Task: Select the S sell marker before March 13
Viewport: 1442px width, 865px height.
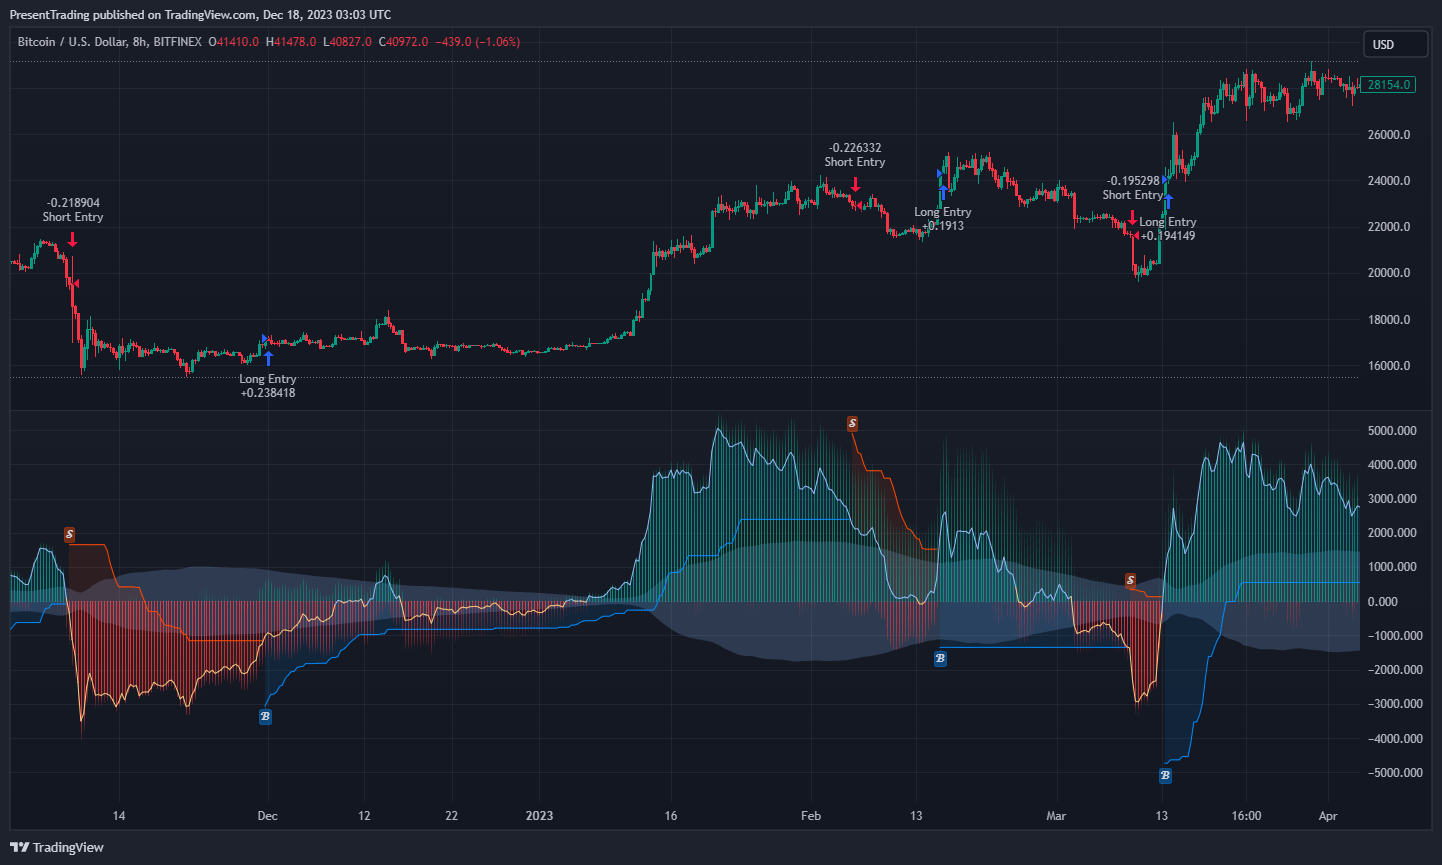Action: pyautogui.click(x=1130, y=580)
